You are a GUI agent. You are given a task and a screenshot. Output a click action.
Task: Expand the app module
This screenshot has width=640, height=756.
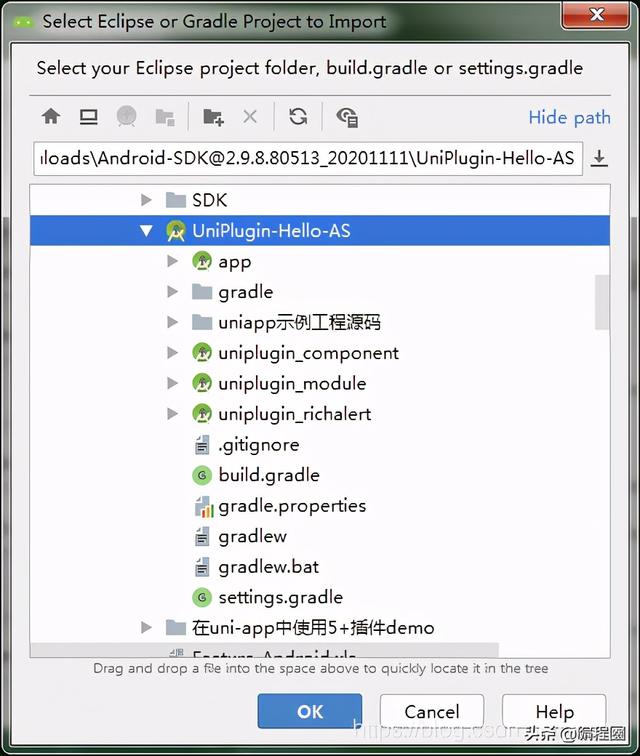pyautogui.click(x=172, y=261)
